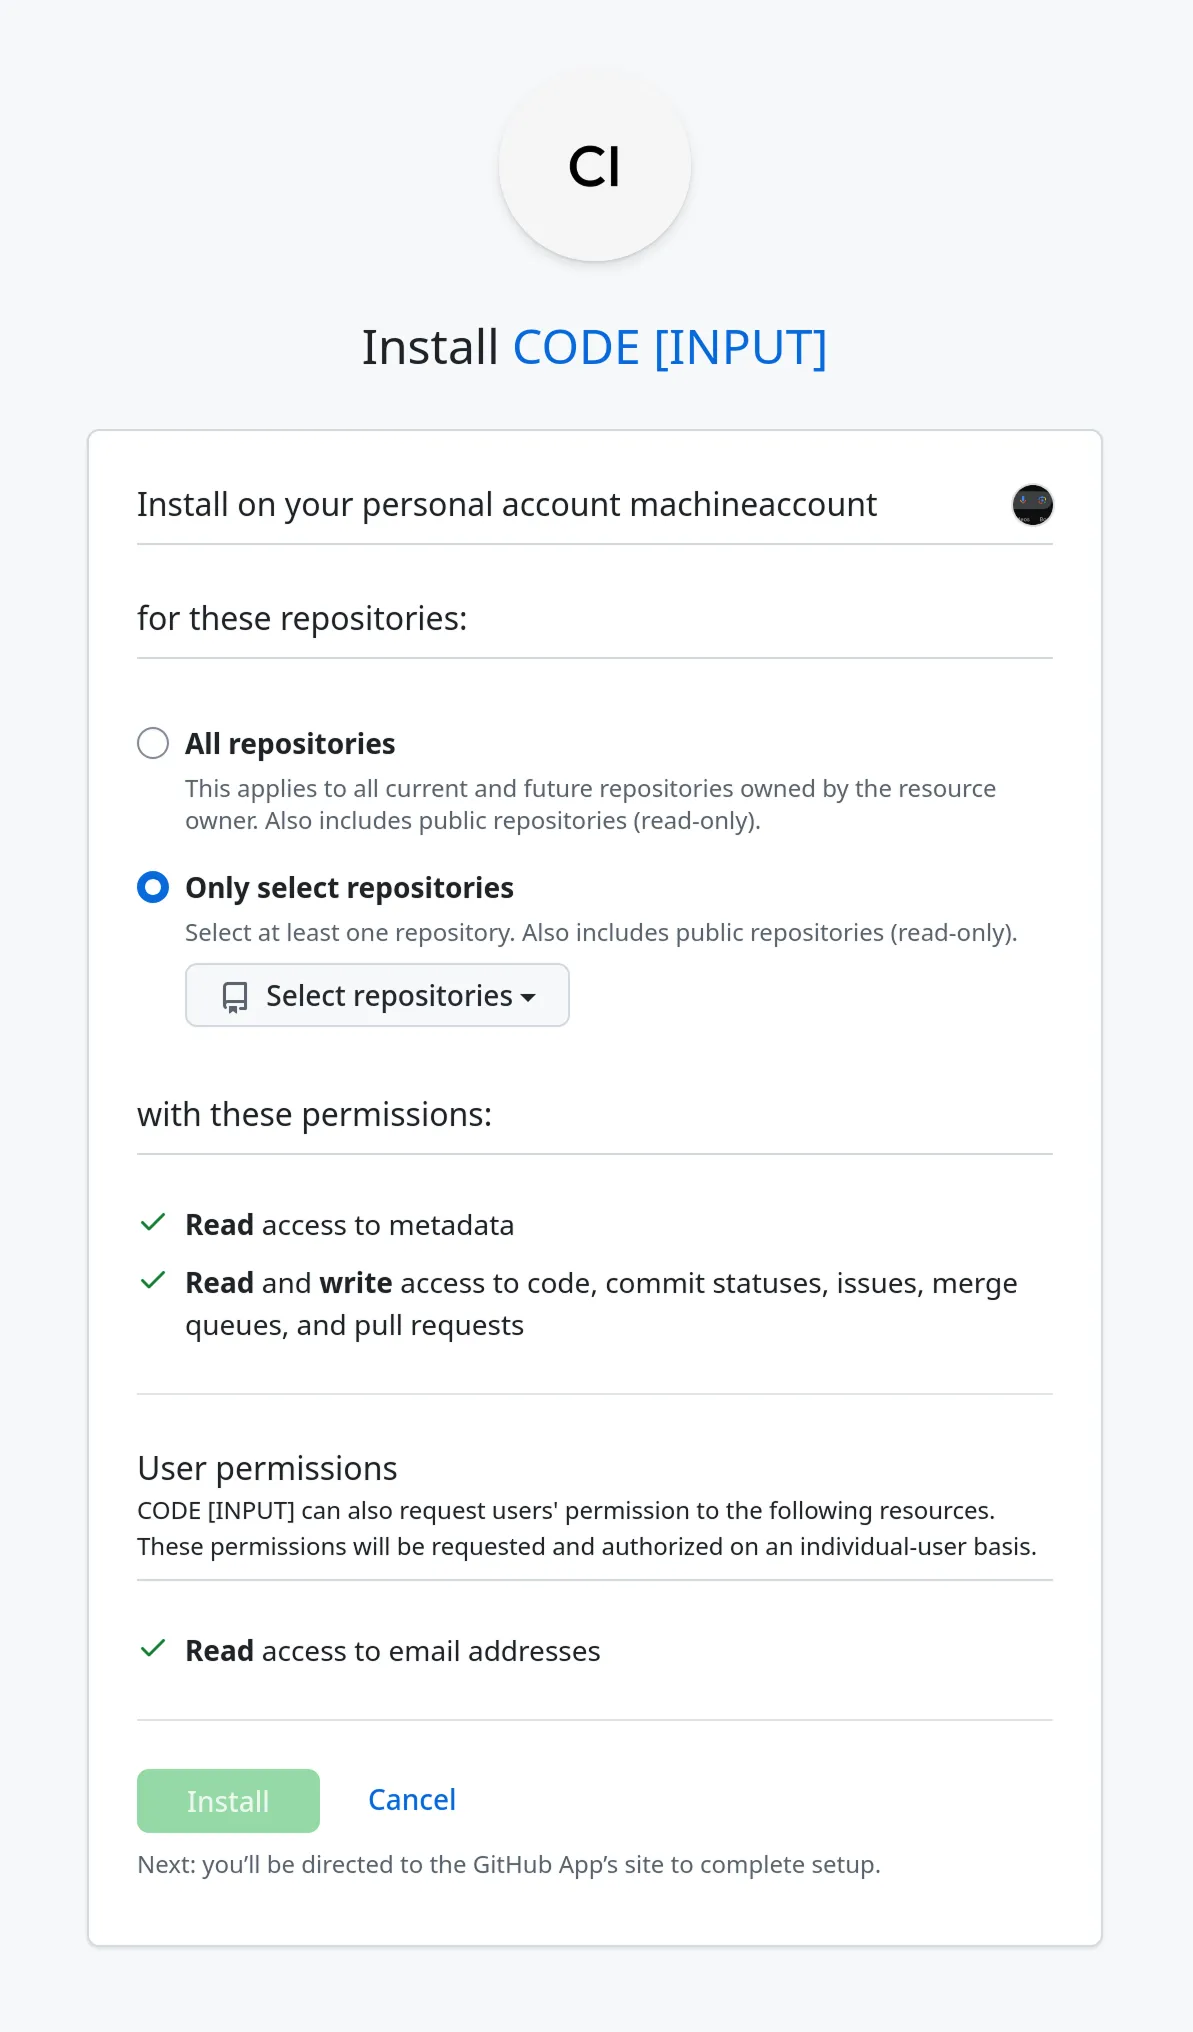Choose the Only select repositories radio button

click(x=153, y=888)
